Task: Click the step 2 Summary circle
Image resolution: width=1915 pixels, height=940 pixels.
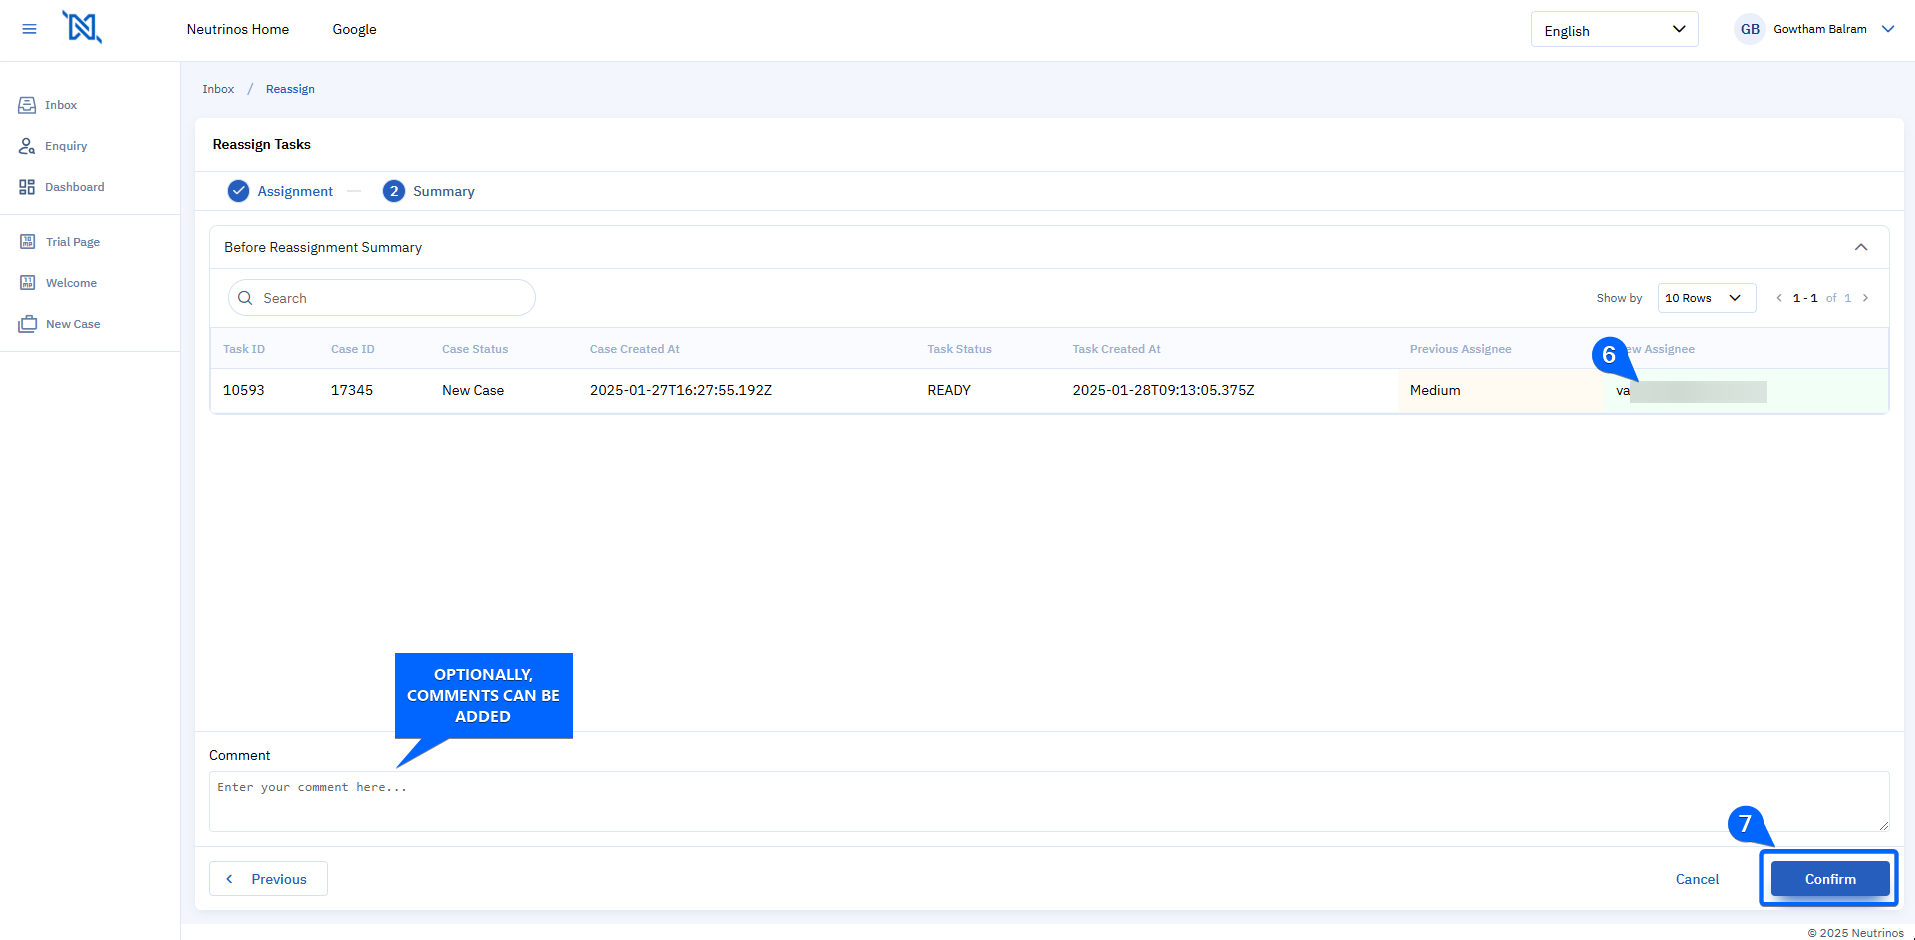Action: click(394, 191)
